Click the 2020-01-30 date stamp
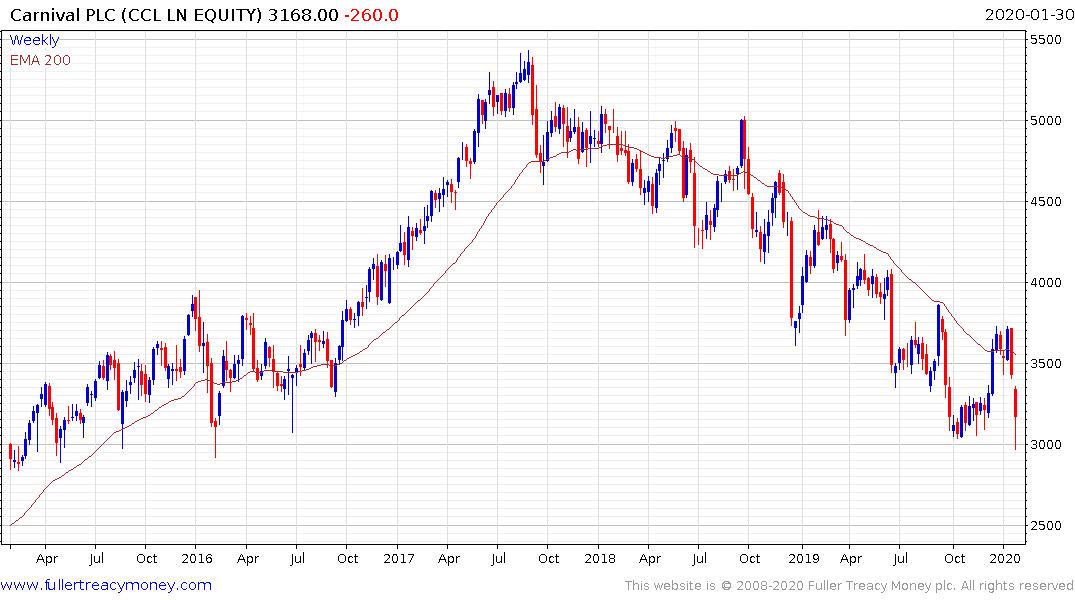Viewport: 1075px width, 600px height. tap(1028, 14)
